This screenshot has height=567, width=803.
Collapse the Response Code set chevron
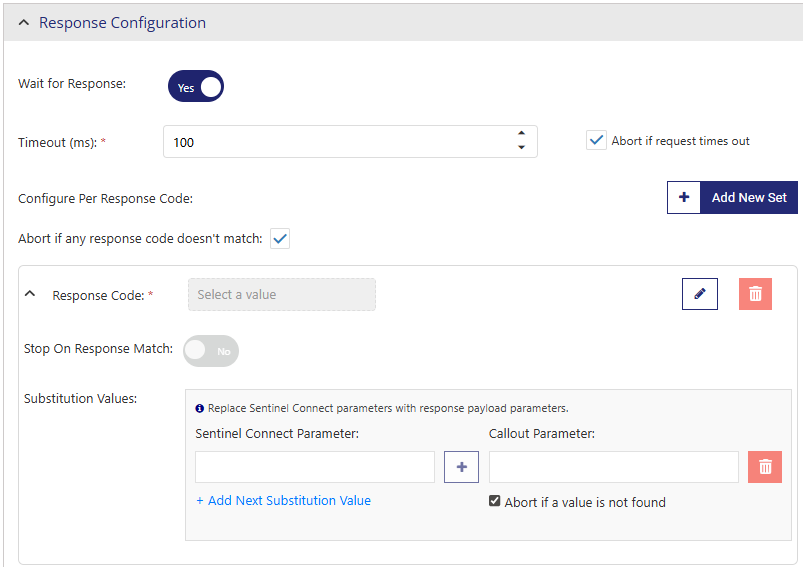(30, 295)
